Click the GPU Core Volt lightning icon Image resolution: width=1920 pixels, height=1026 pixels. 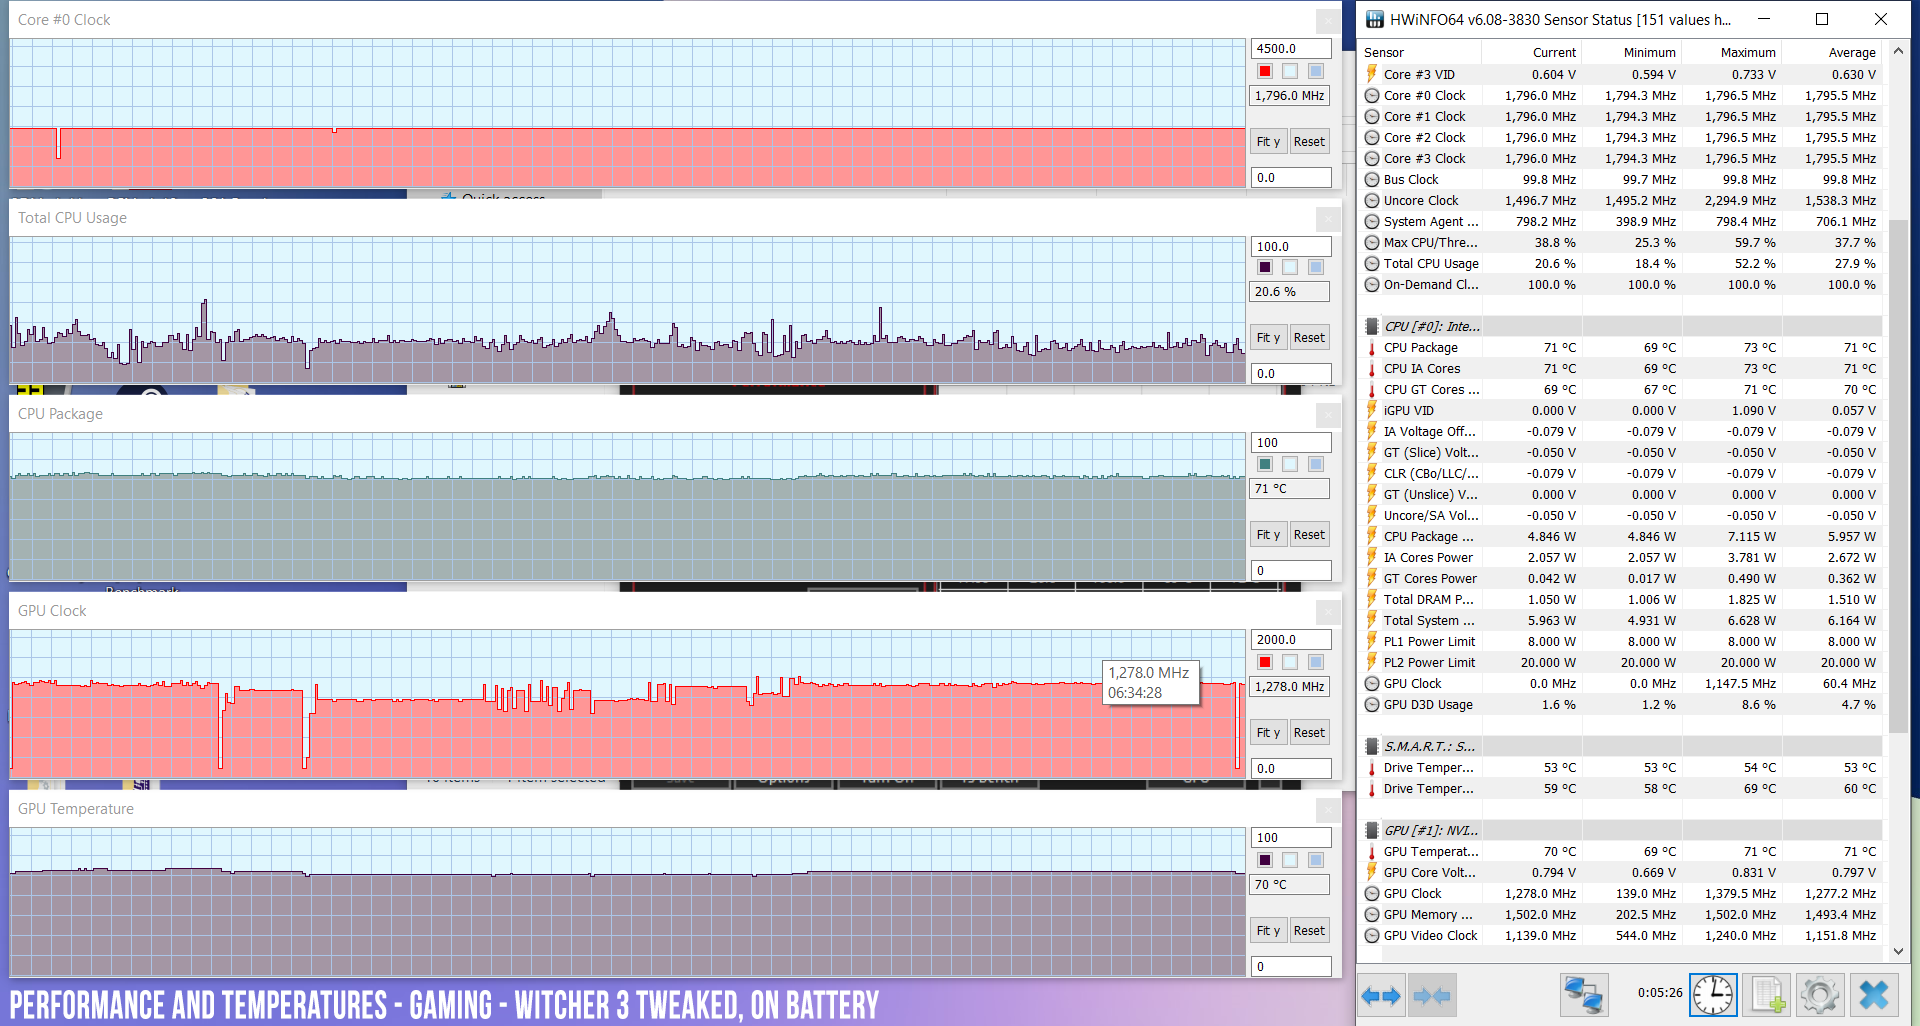click(x=1372, y=872)
